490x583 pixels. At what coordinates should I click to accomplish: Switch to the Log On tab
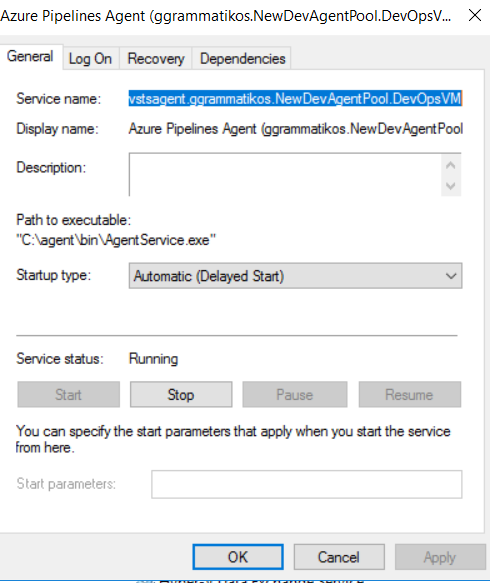(90, 59)
